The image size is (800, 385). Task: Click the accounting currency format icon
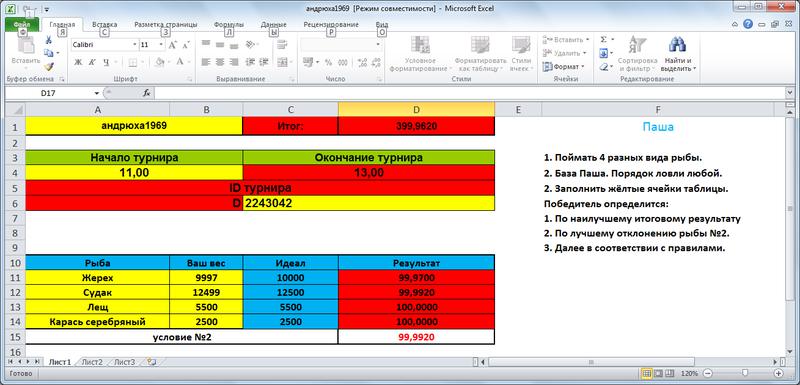[x=308, y=62]
